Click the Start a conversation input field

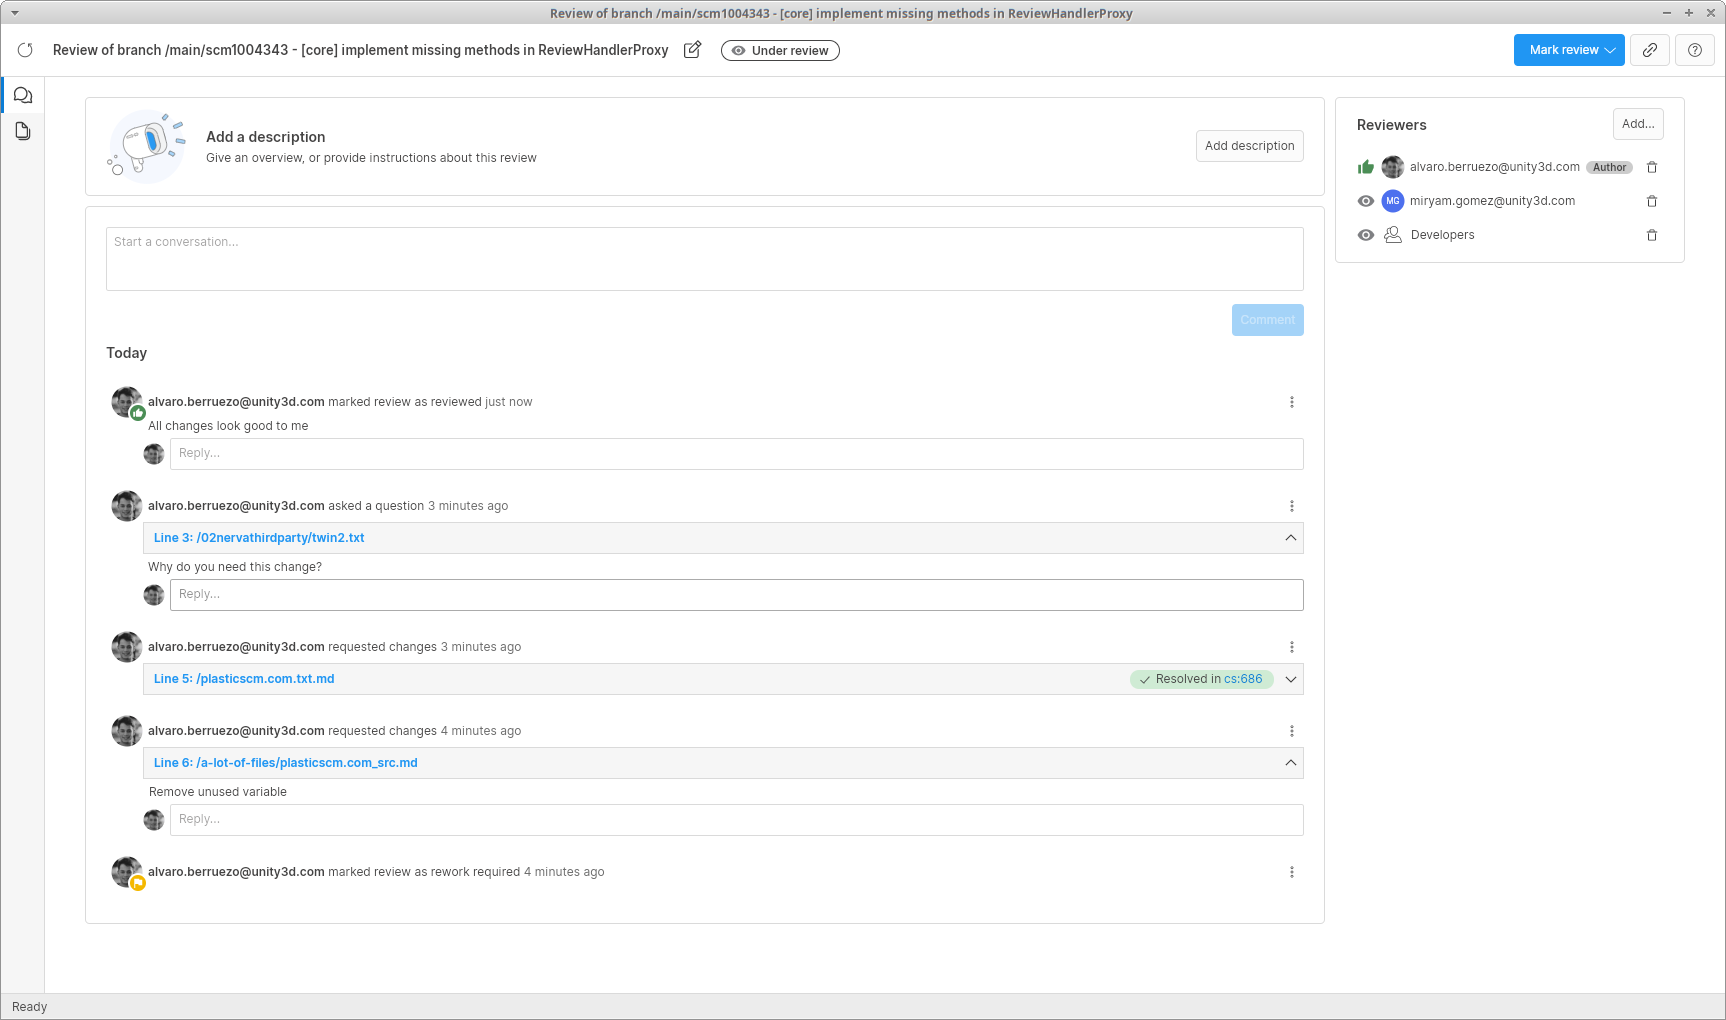coord(705,258)
